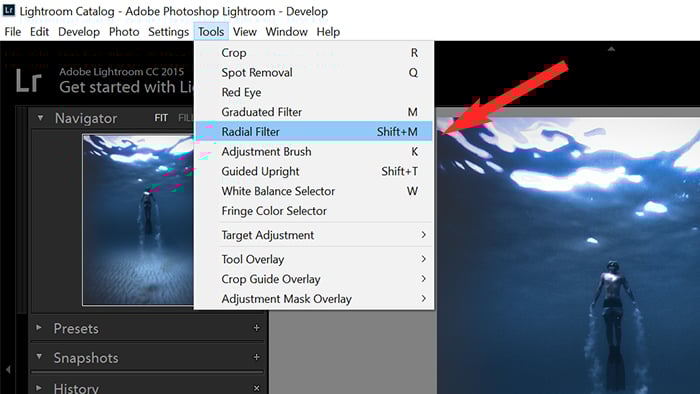Click Lightroom icon in title bar
The image size is (700, 394).
9,10
